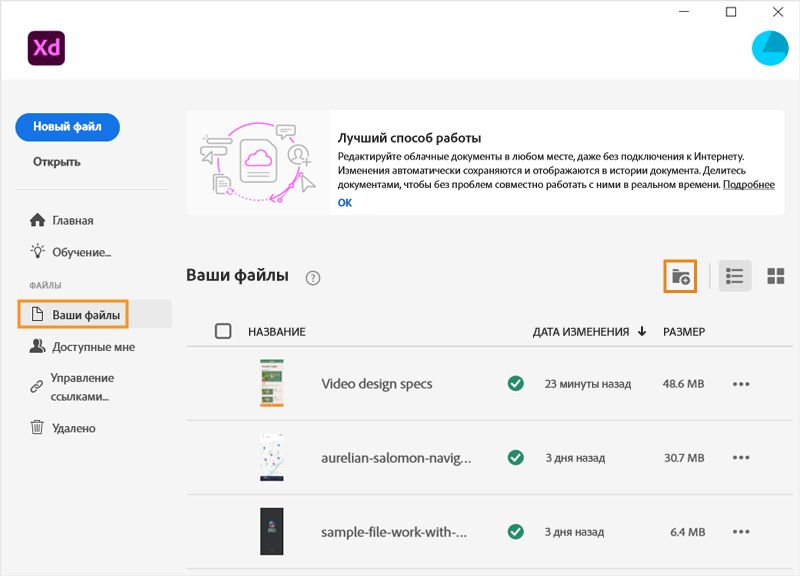This screenshot has width=800, height=576.
Task: Switch to grid view
Action: coord(775,276)
